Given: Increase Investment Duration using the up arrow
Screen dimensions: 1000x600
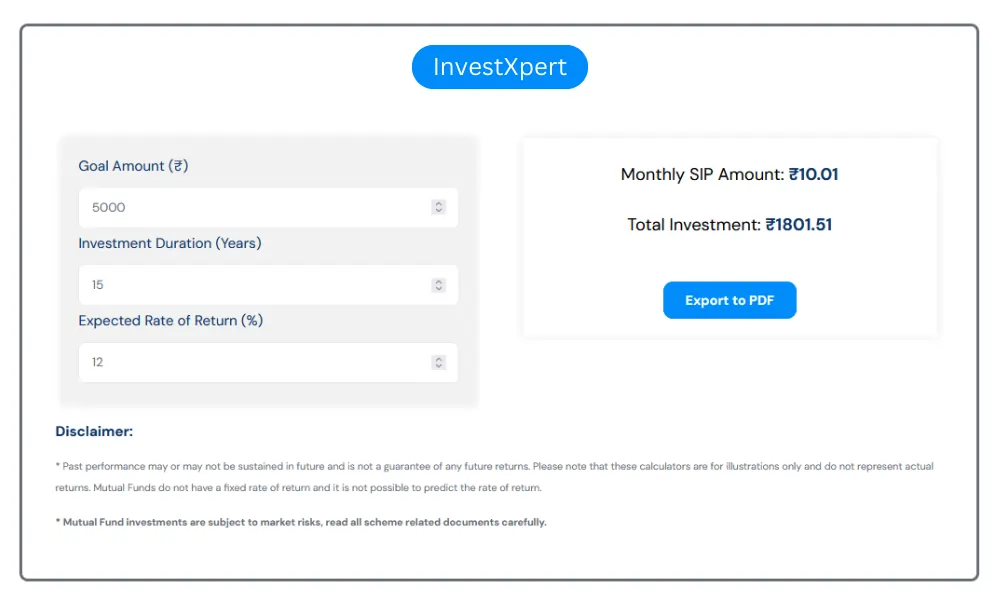Looking at the screenshot, I should (x=438, y=281).
